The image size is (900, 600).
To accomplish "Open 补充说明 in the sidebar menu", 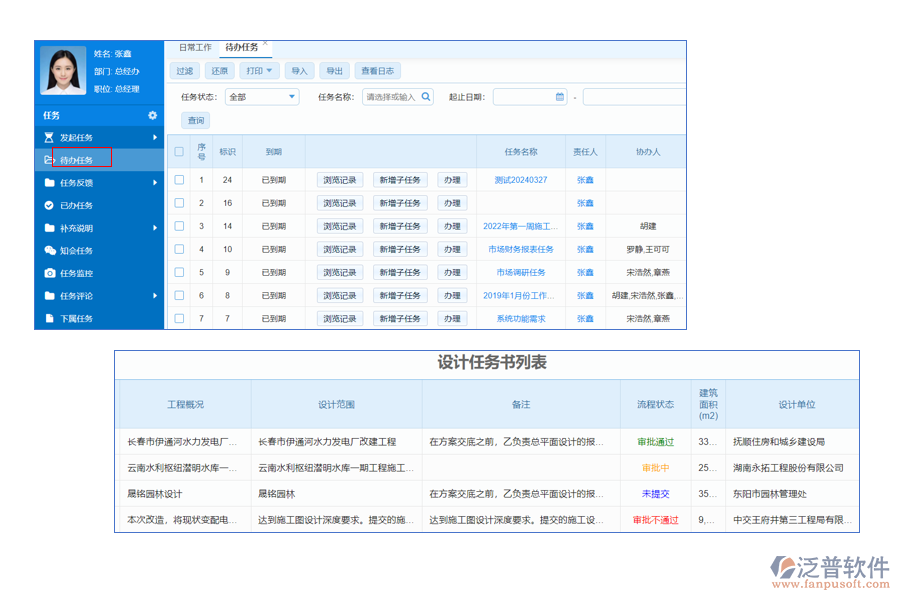I will (x=77, y=228).
